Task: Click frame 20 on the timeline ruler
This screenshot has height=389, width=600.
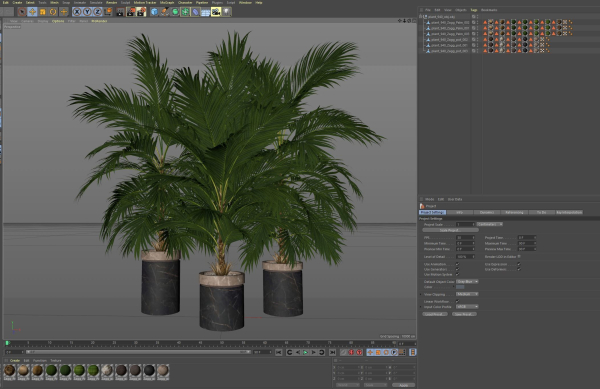Action: 92,343
